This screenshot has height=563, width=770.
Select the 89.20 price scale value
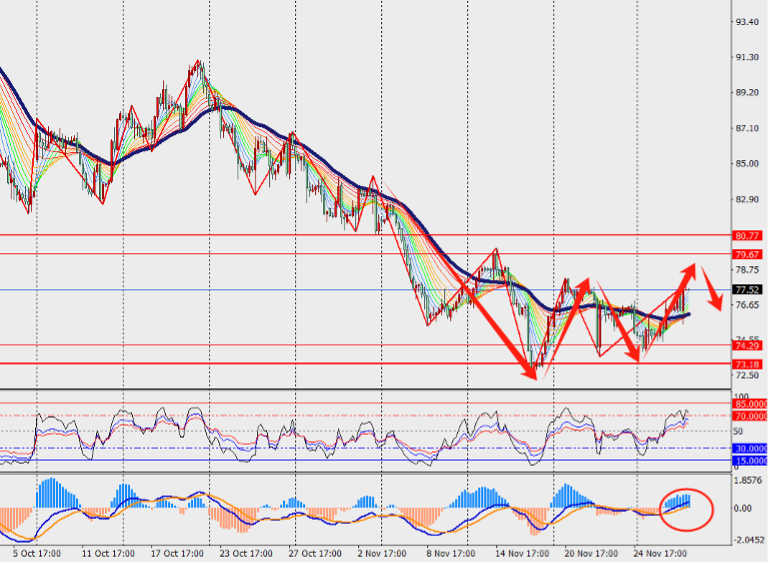click(747, 93)
